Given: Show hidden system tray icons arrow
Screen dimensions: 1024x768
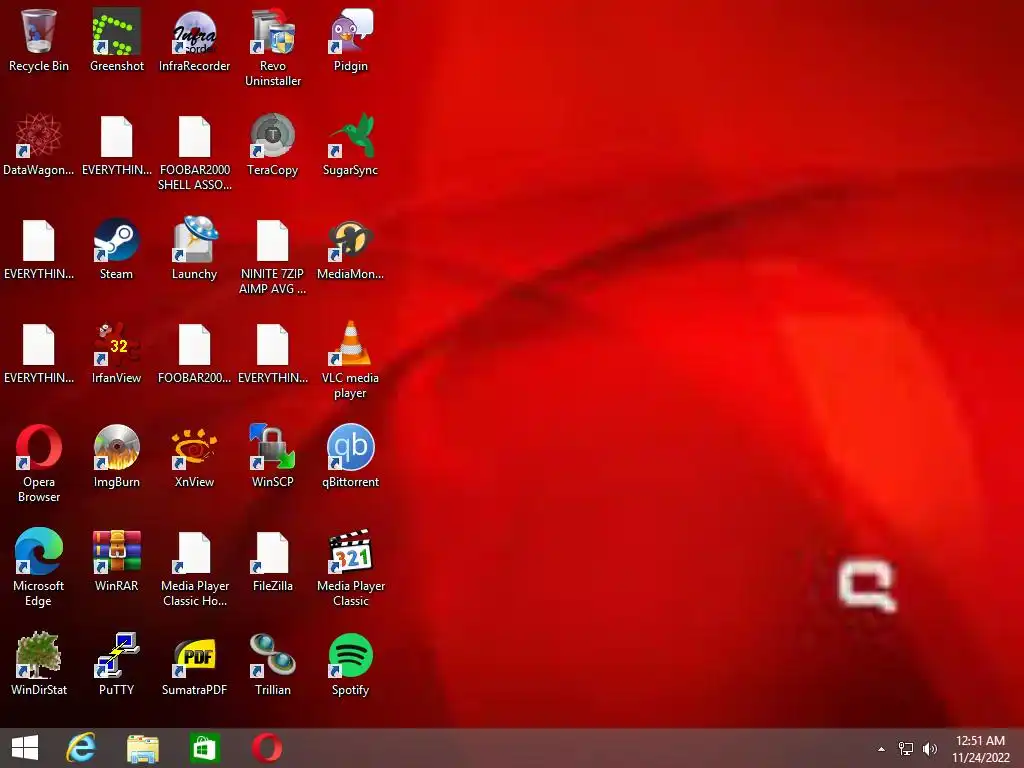Looking at the screenshot, I should tap(882, 749).
